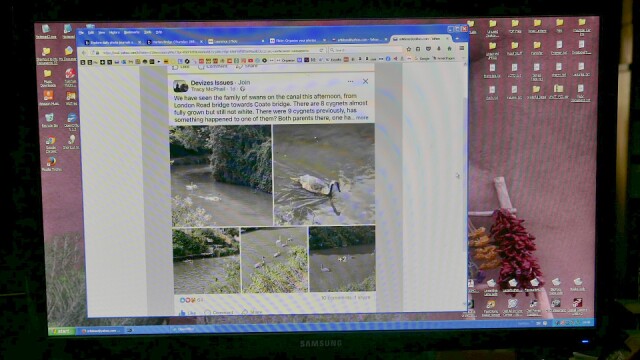Dismiss the Devizes Issues post with X

365,81
